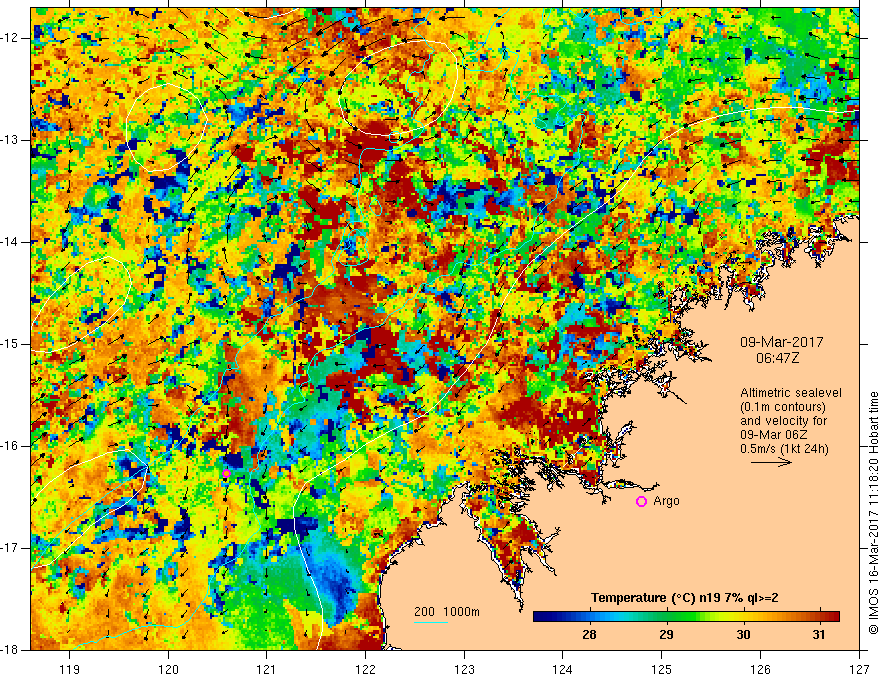Click the Argo float marker in the ocean
Viewport: 880px width, 680px height.
tap(226, 474)
